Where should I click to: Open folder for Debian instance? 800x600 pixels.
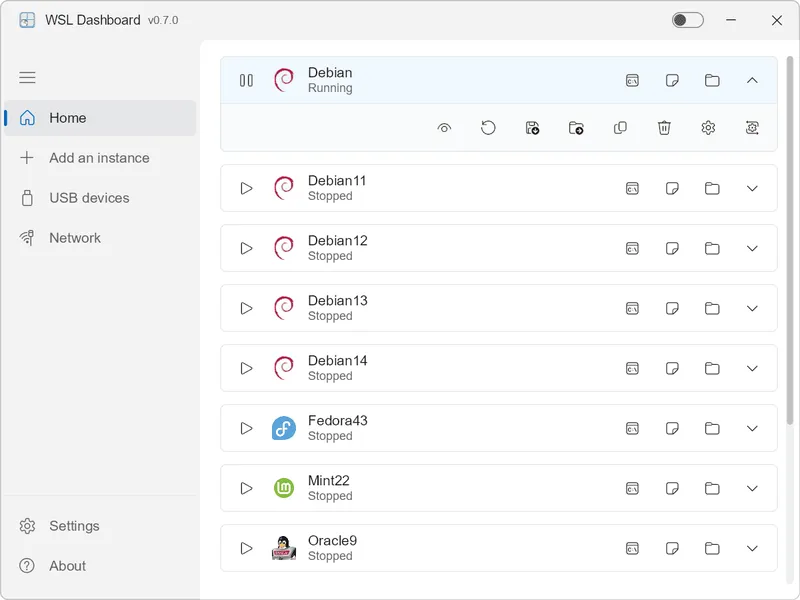point(712,81)
